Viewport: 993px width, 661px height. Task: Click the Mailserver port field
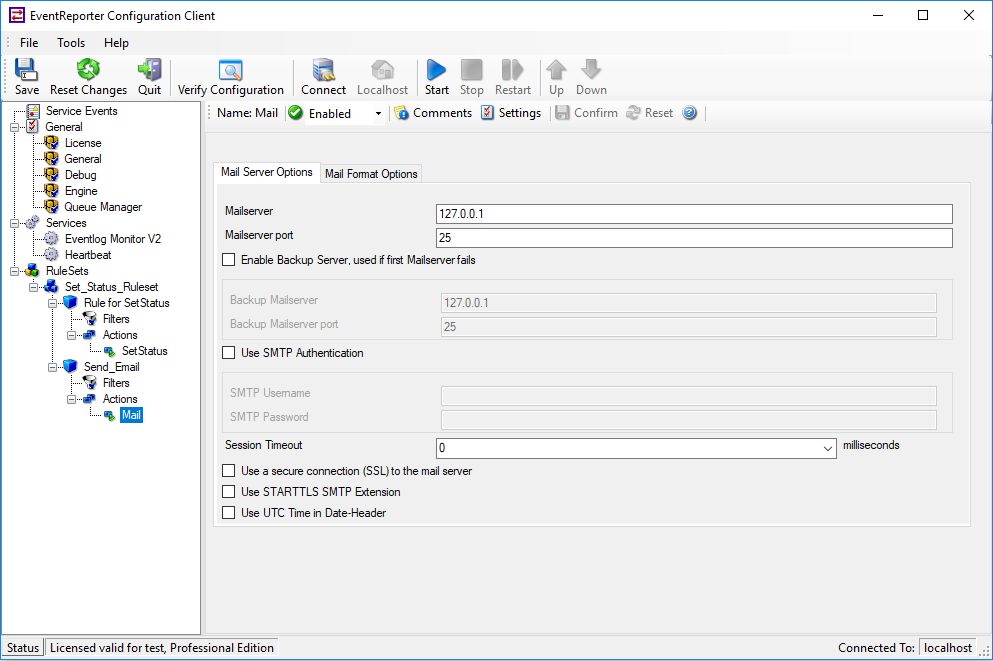click(694, 238)
